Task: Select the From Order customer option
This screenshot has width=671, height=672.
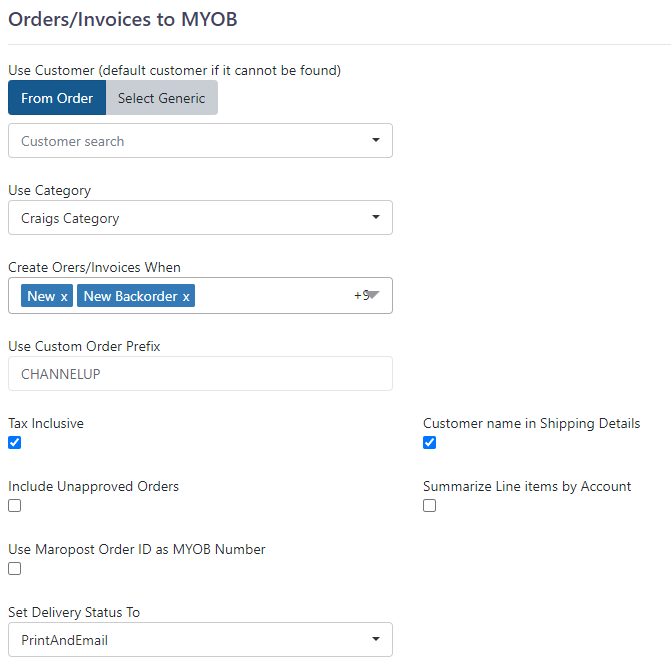Action: (57, 98)
